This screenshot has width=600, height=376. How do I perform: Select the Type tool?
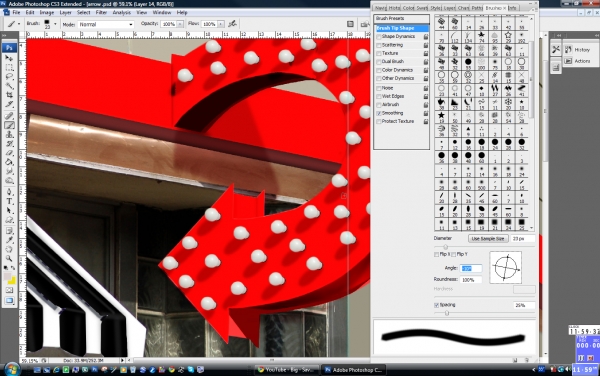[9, 201]
